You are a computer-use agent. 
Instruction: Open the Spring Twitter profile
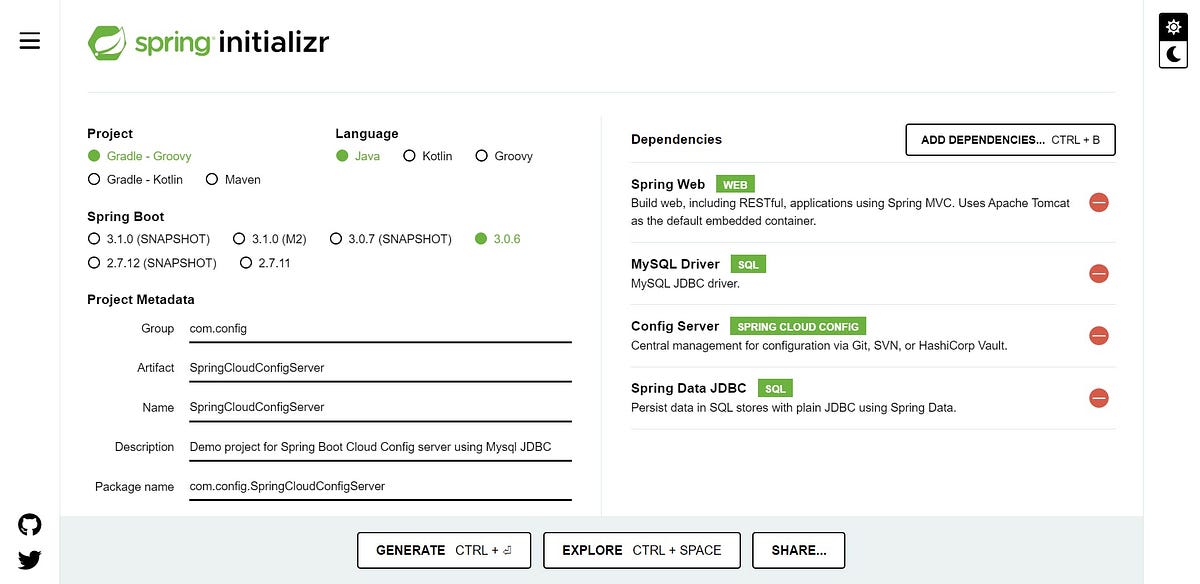(29, 559)
